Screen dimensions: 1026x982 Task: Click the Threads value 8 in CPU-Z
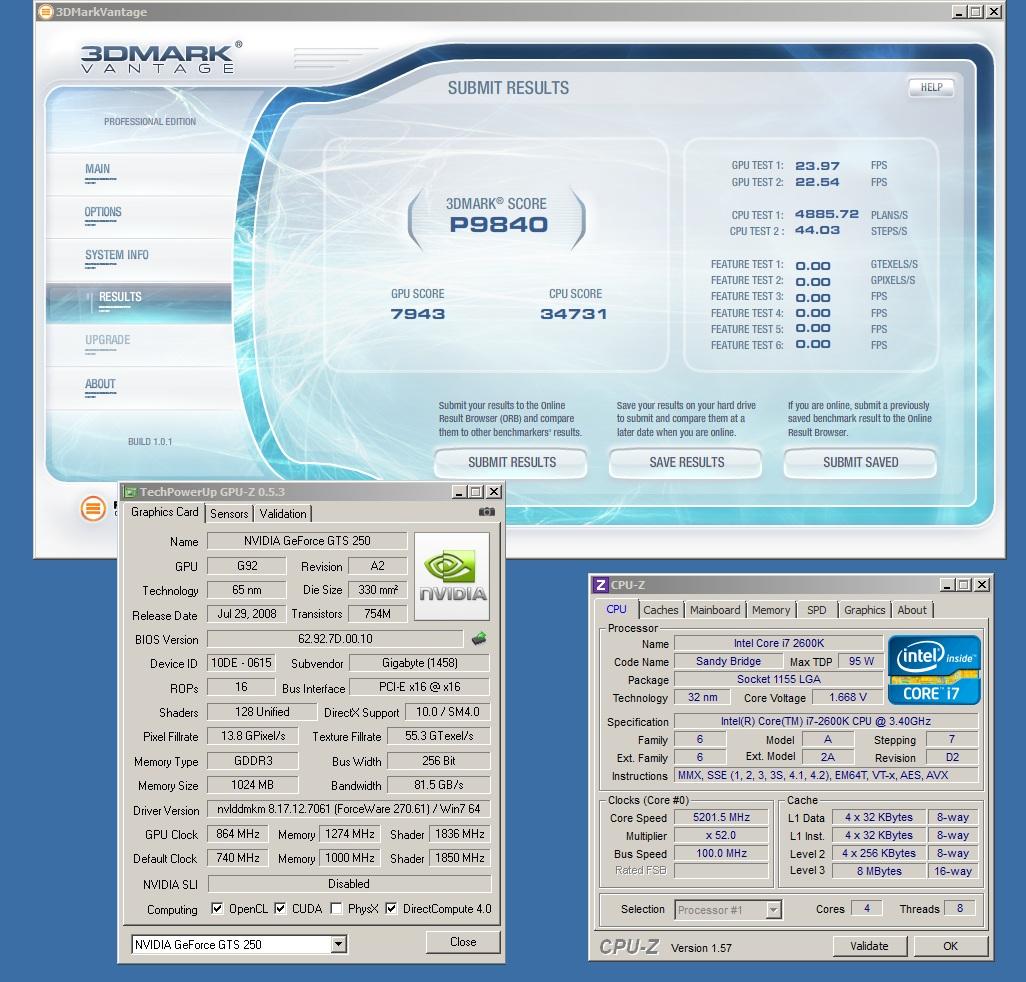coord(960,908)
